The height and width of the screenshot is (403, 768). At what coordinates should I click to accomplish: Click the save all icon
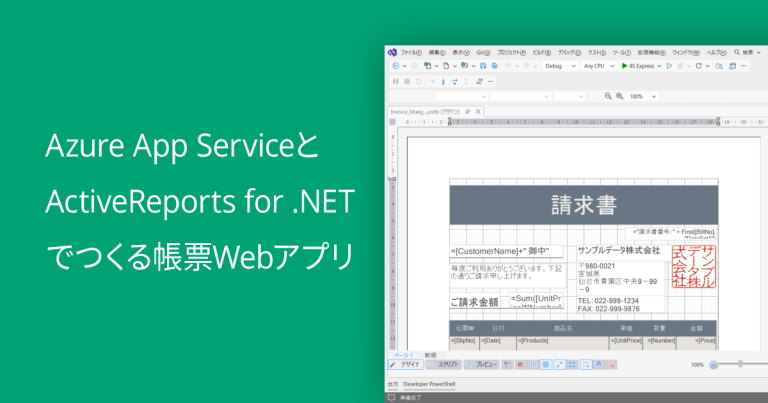tap(495, 66)
